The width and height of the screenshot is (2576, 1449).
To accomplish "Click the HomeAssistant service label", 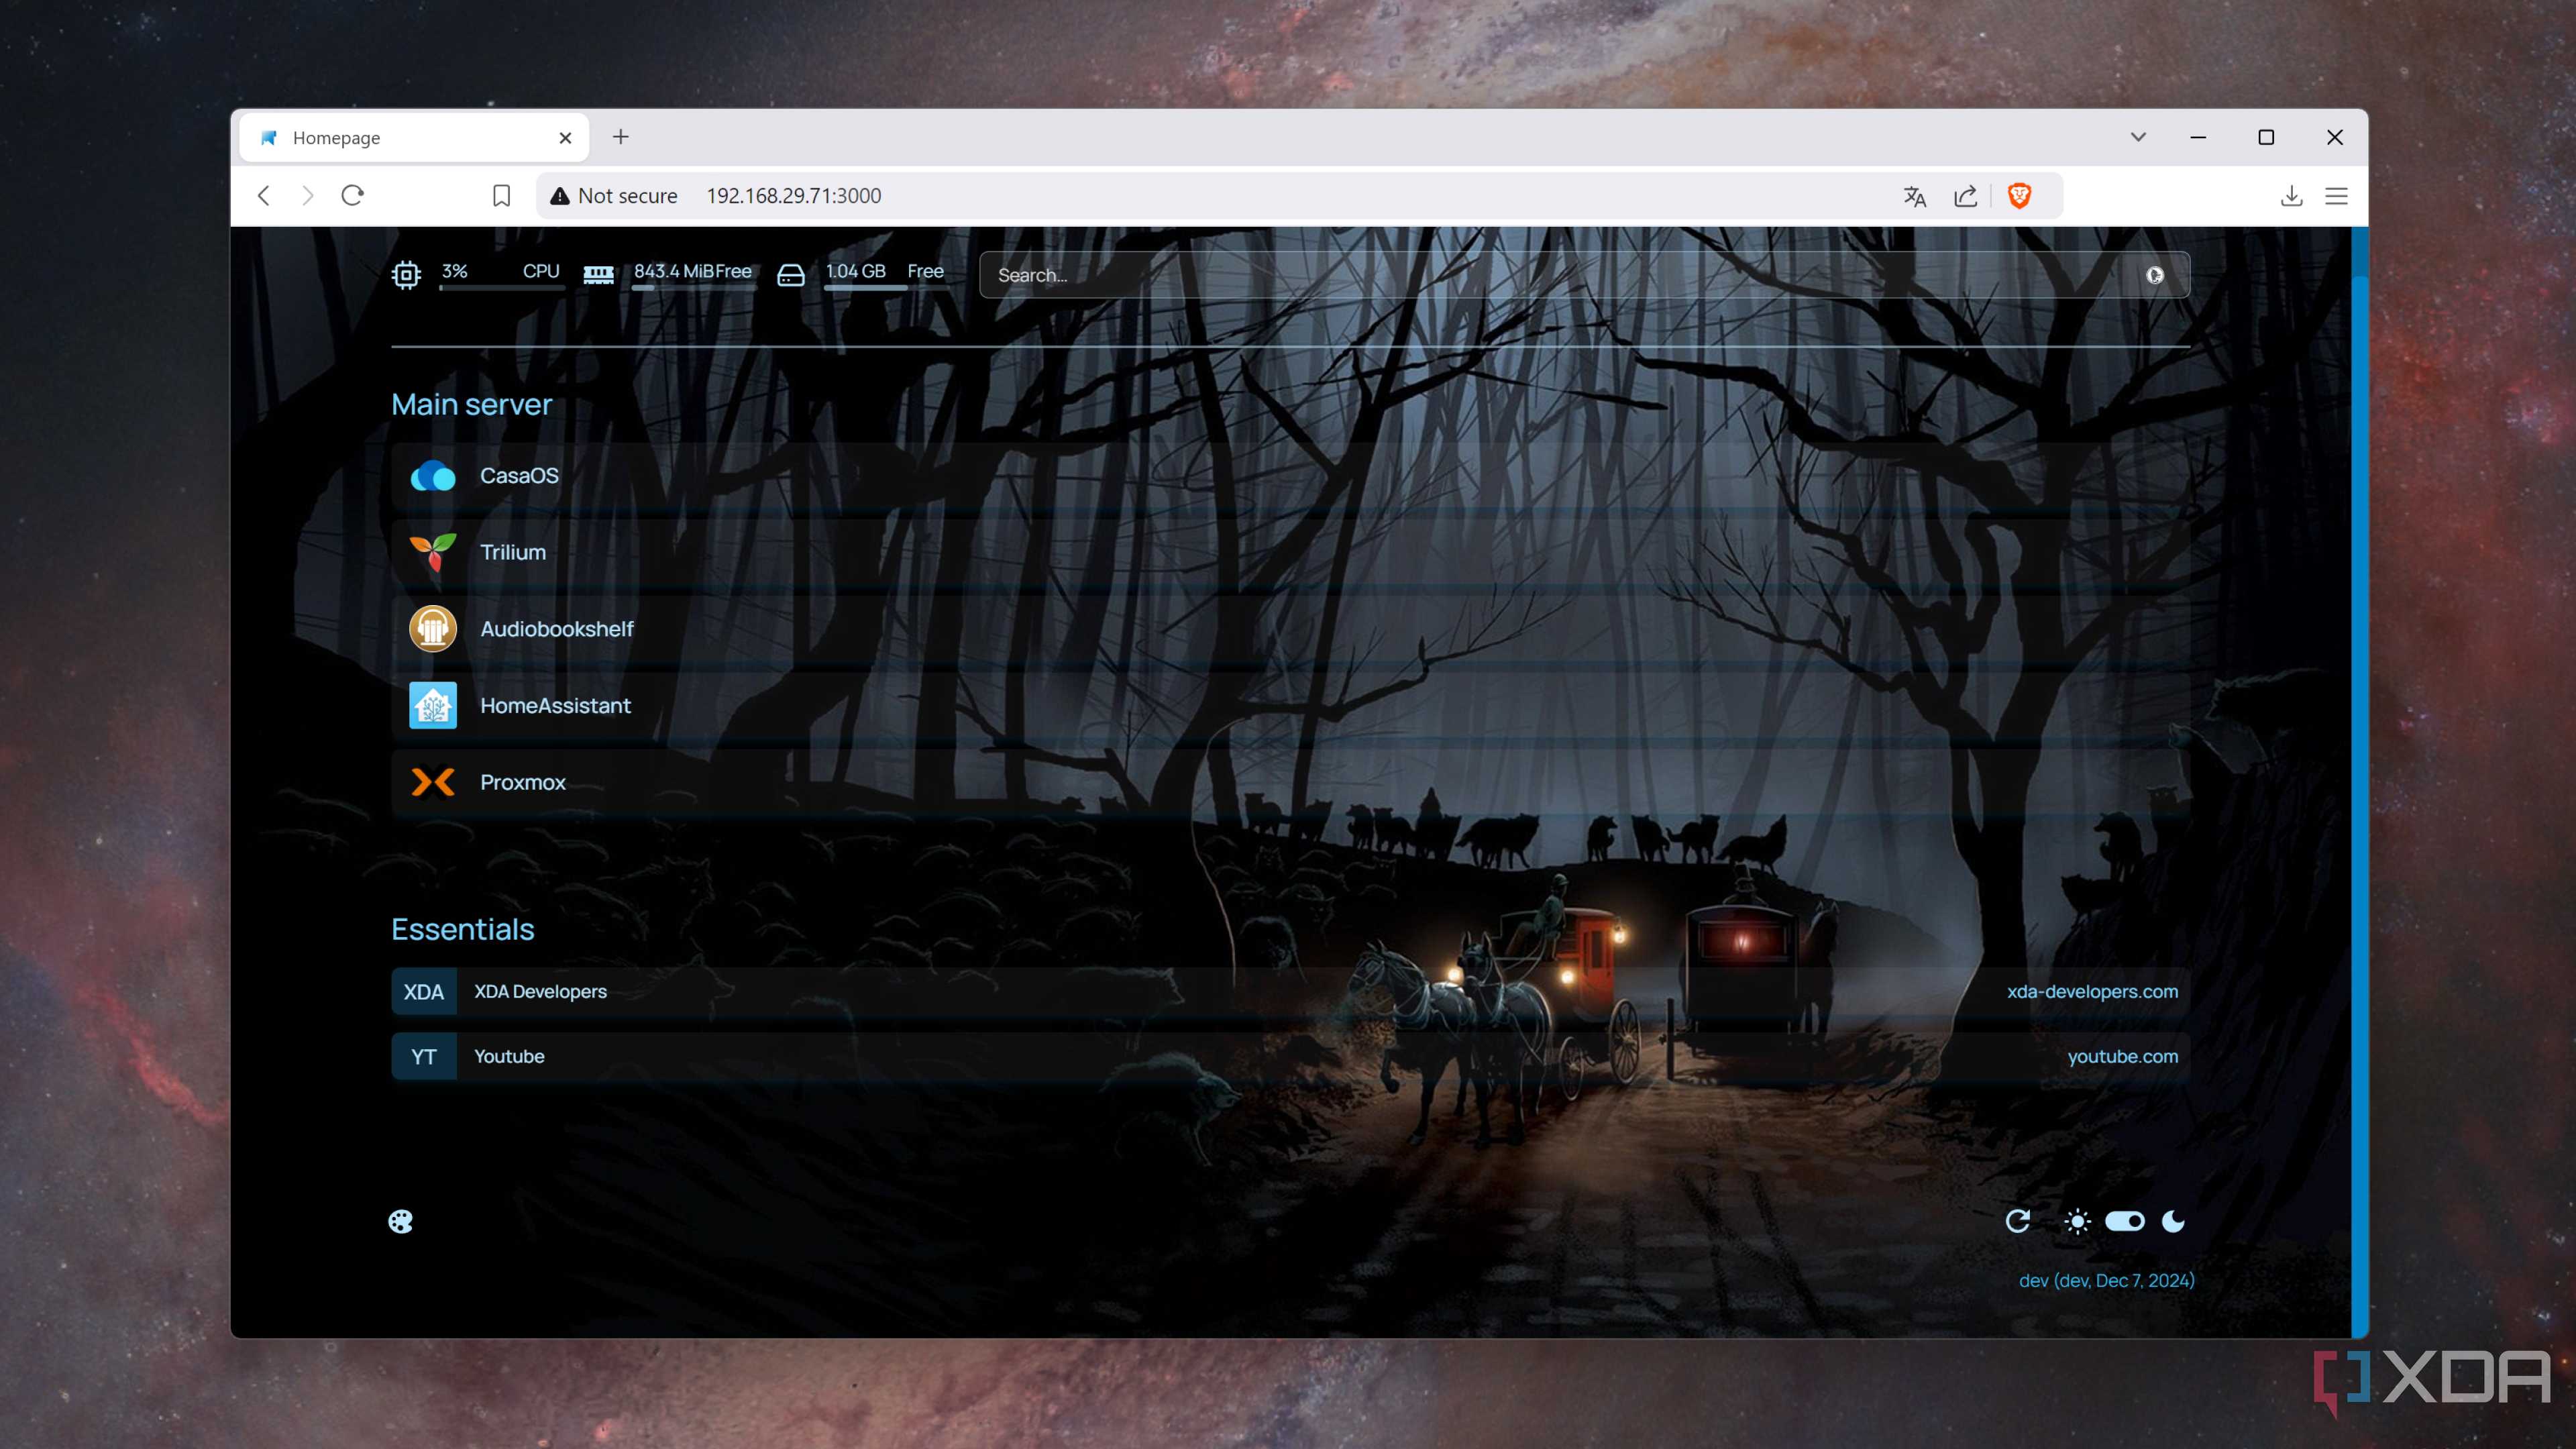I will 555,706.
